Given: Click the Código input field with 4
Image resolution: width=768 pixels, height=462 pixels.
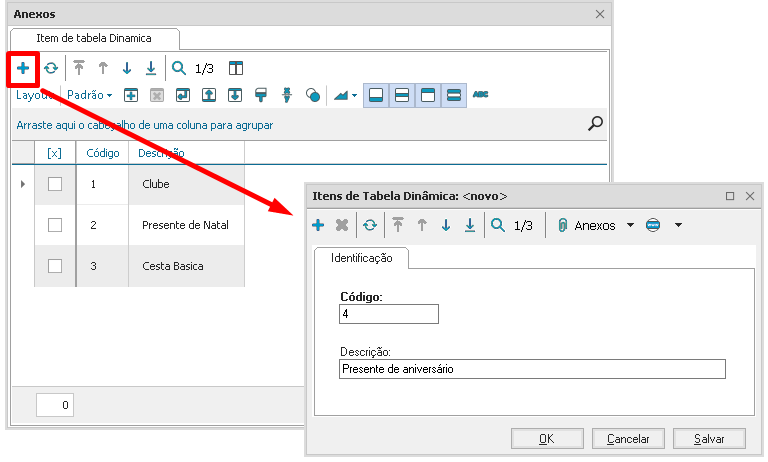Looking at the screenshot, I should [389, 314].
